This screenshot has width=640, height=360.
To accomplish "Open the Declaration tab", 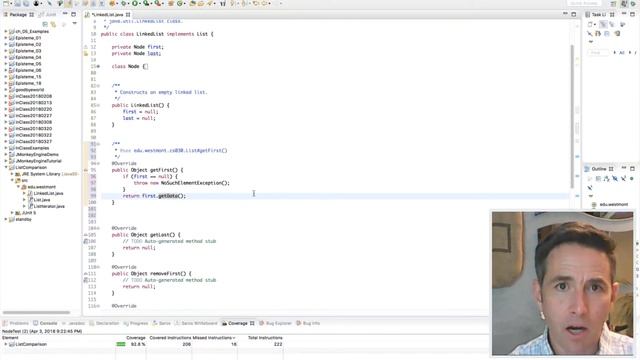I will click(104, 323).
